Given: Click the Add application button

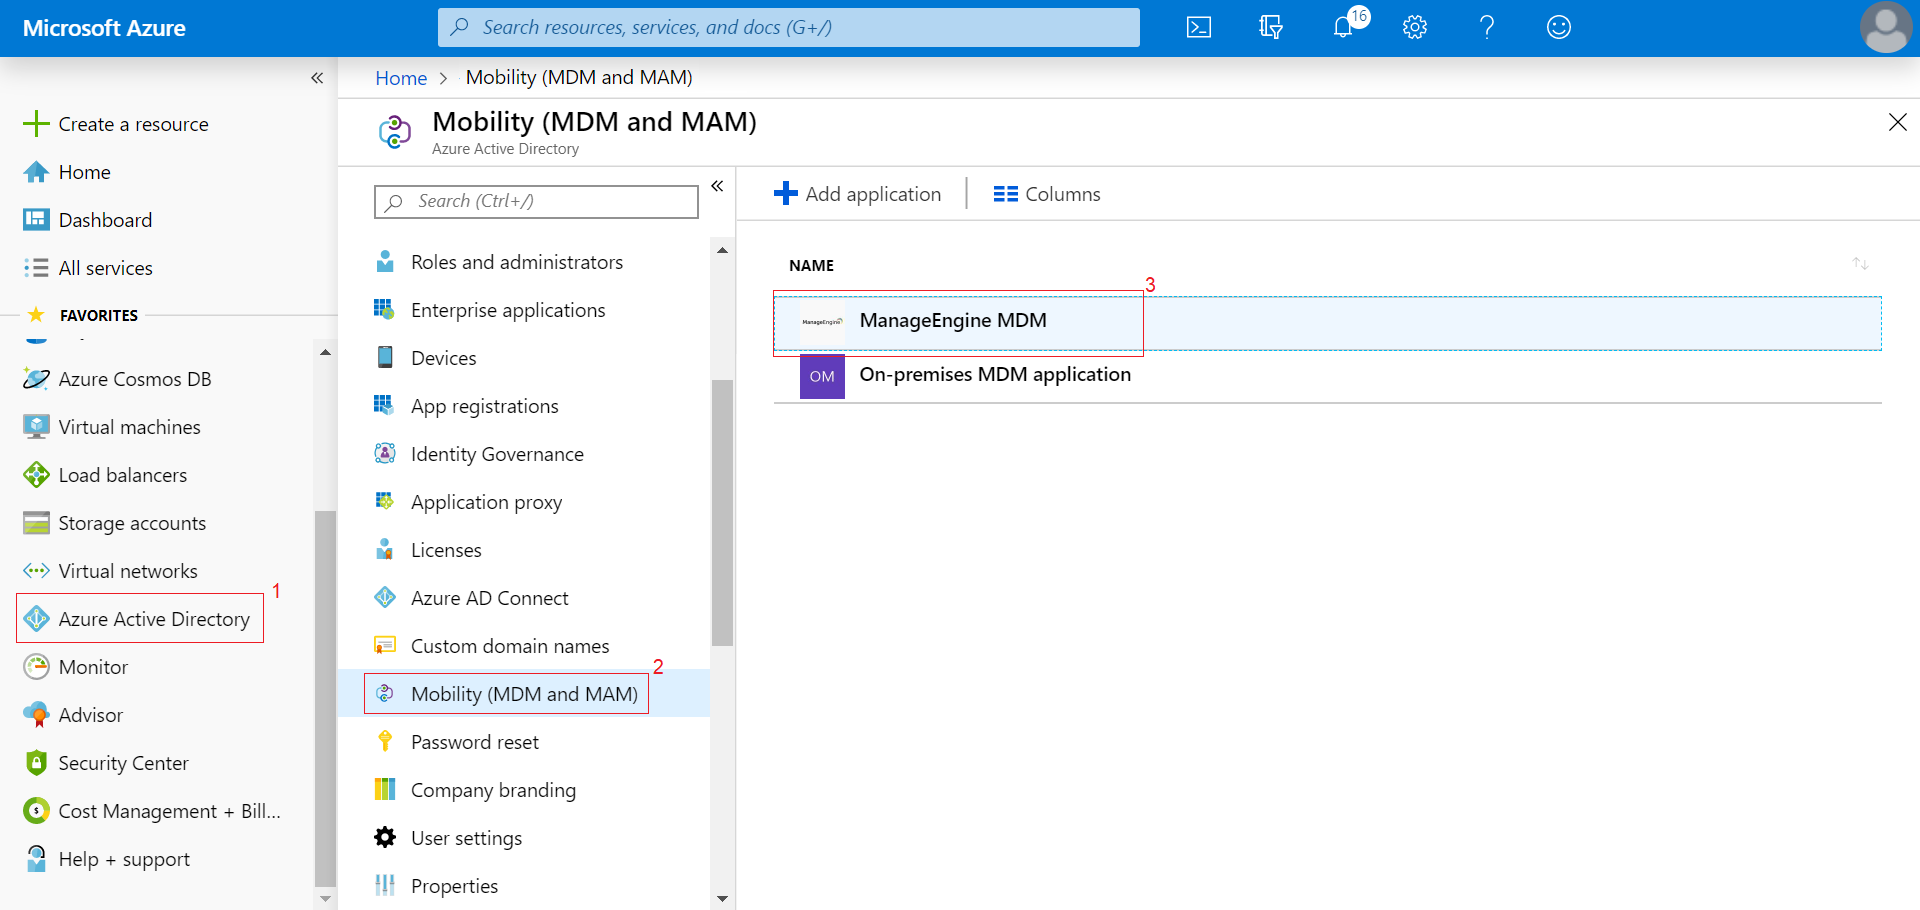Looking at the screenshot, I should 858,194.
